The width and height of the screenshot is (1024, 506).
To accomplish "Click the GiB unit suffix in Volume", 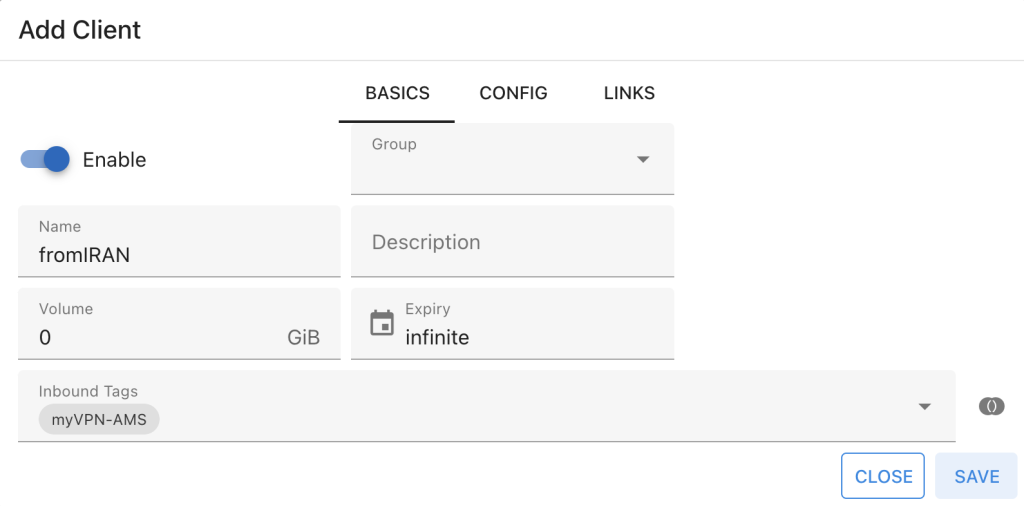I will tap(303, 338).
